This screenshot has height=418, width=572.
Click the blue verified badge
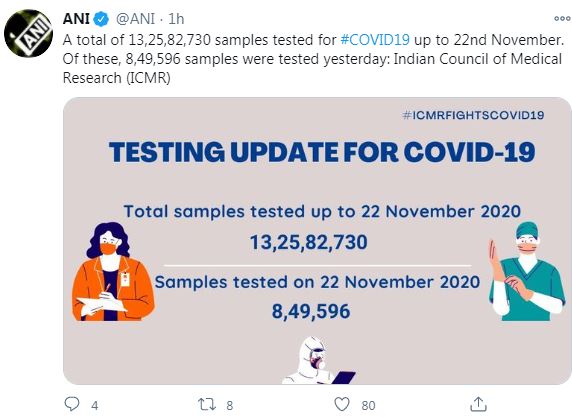tap(101, 19)
